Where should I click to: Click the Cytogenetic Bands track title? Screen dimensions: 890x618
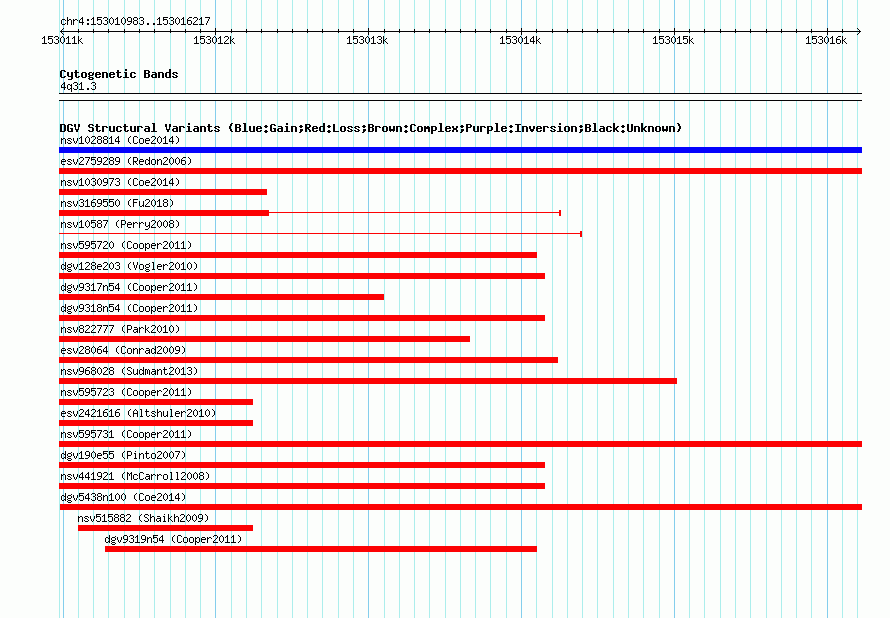click(119, 74)
